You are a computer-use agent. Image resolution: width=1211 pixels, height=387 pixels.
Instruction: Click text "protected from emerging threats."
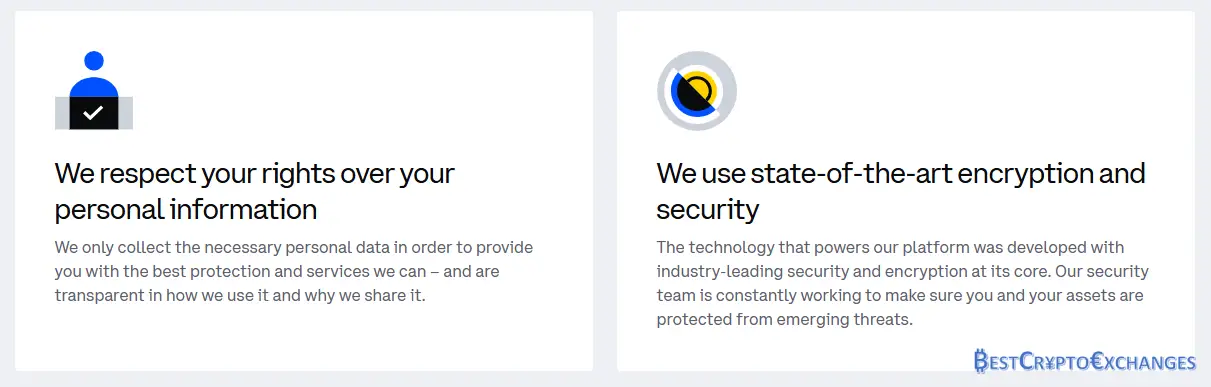point(785,321)
